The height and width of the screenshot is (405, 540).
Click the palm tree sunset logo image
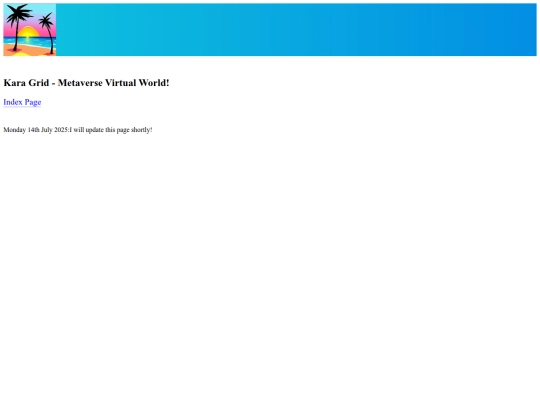30,30
